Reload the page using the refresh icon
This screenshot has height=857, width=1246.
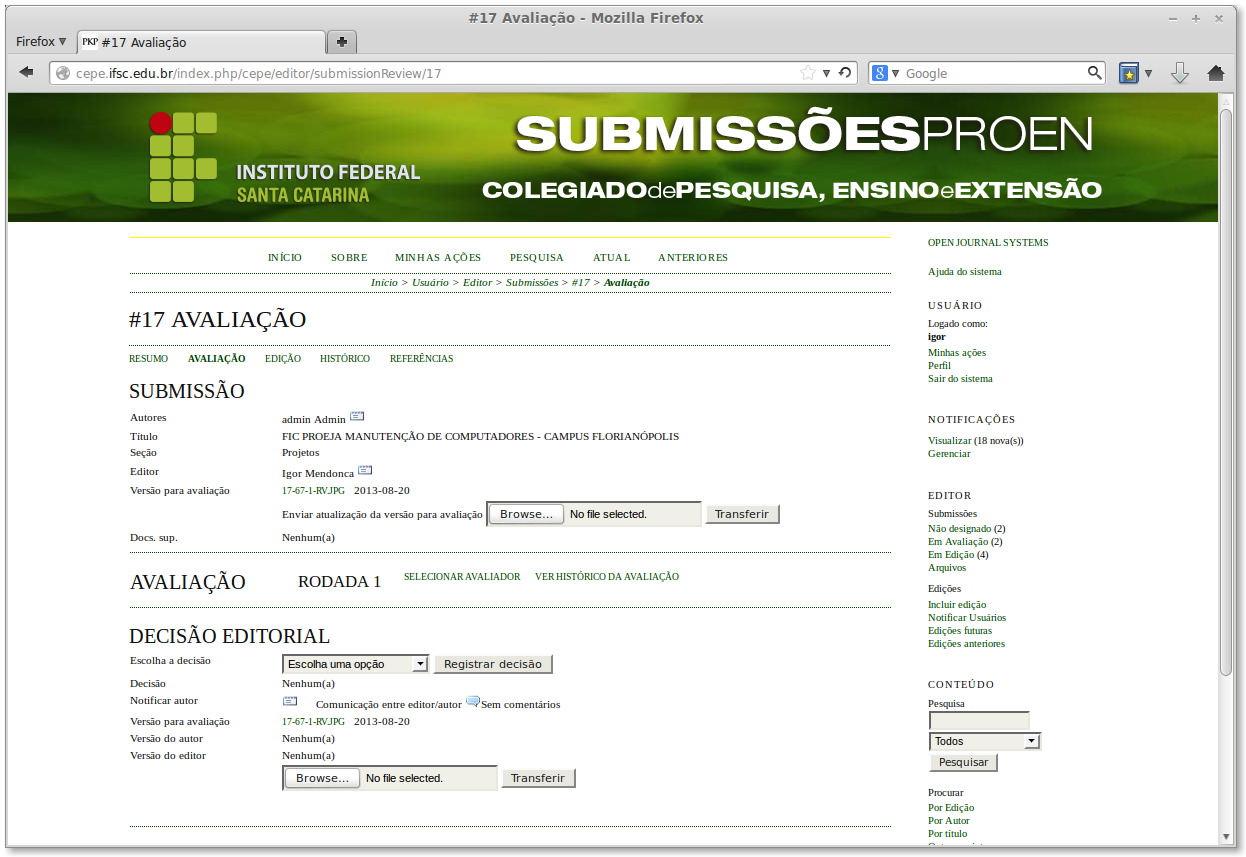845,73
